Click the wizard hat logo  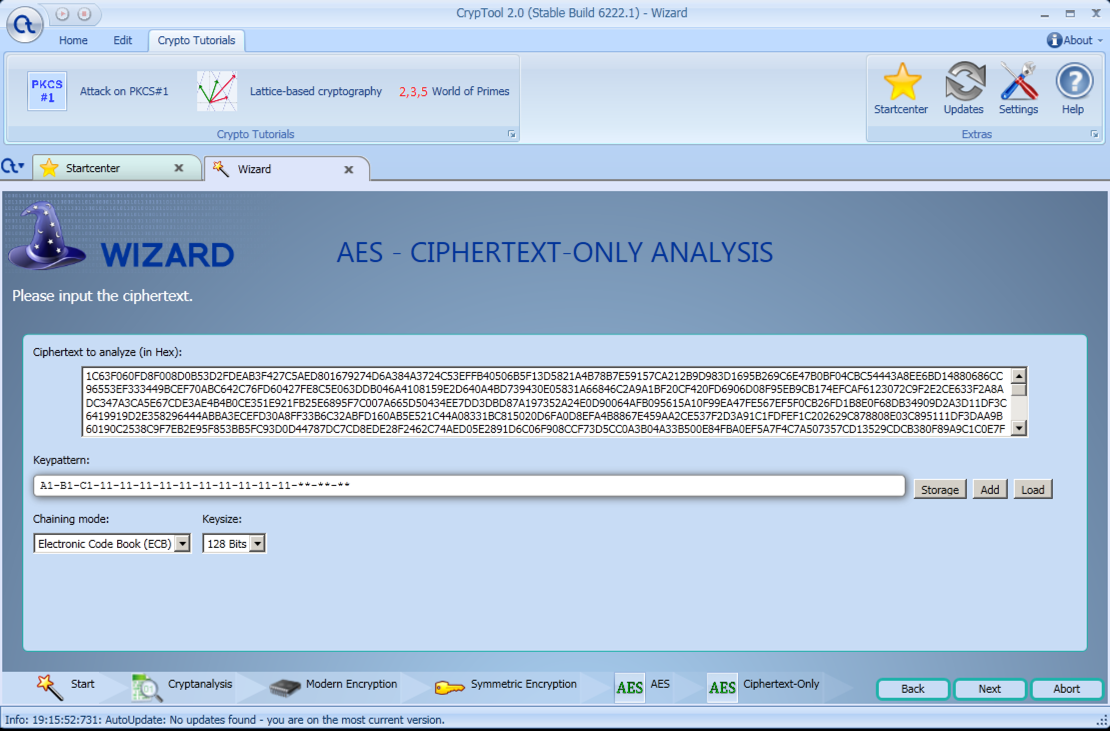pyautogui.click(x=46, y=236)
